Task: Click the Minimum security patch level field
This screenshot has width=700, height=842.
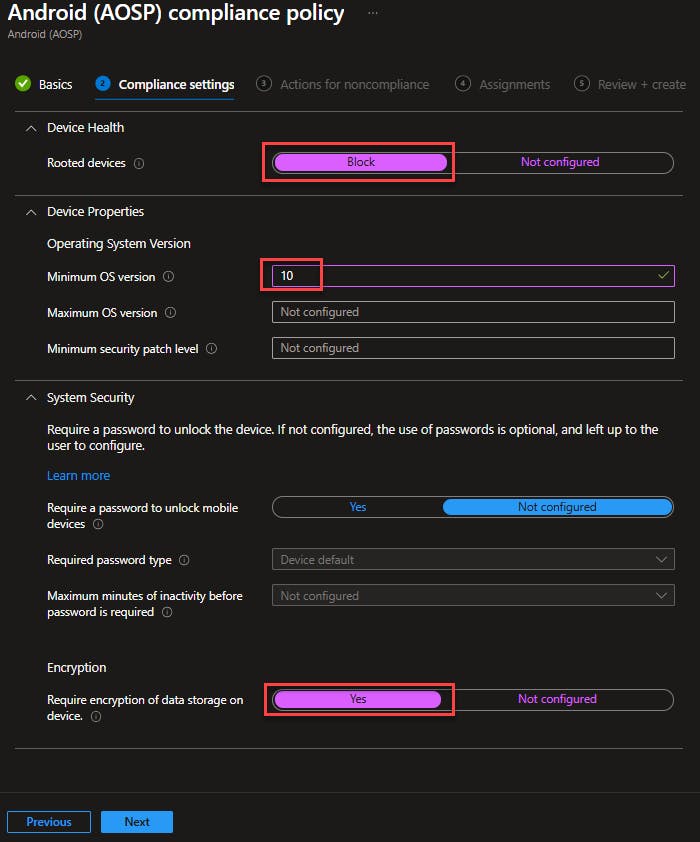Action: tap(473, 348)
